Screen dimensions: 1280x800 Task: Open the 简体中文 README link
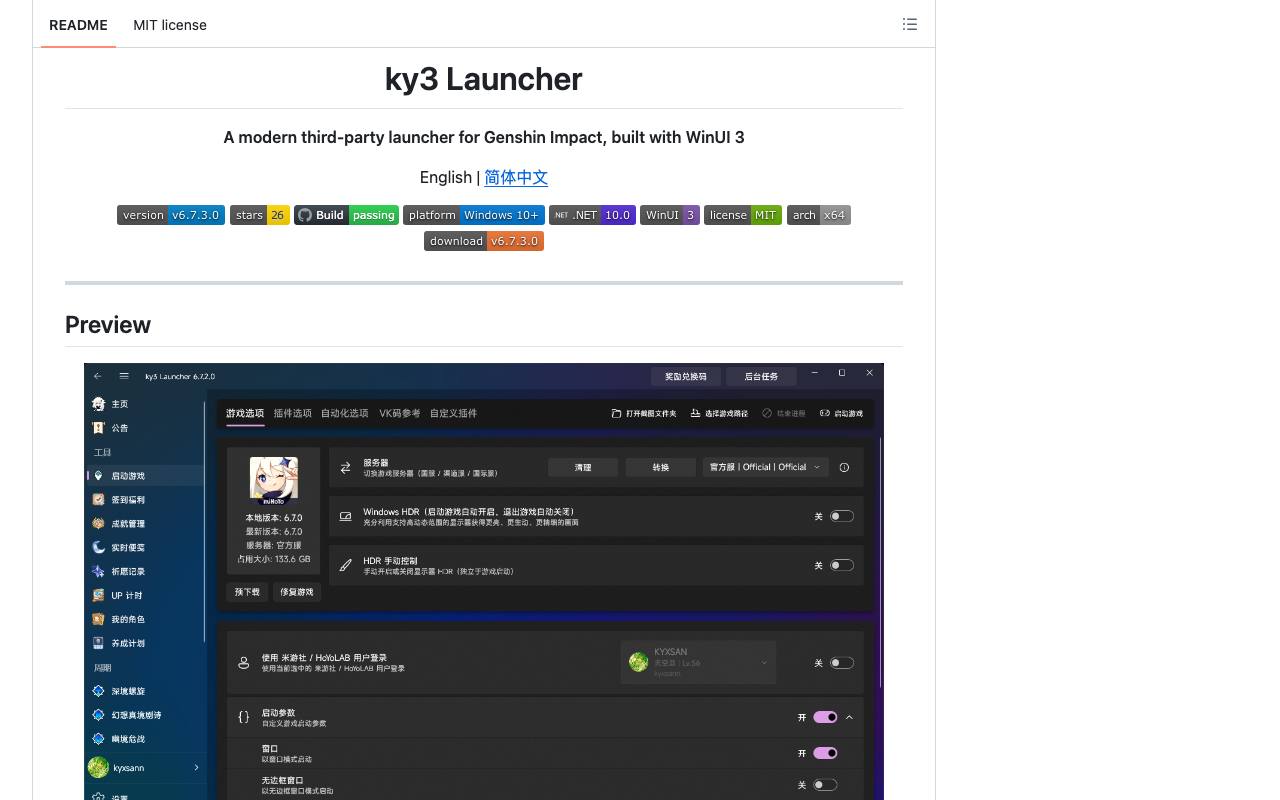point(516,177)
